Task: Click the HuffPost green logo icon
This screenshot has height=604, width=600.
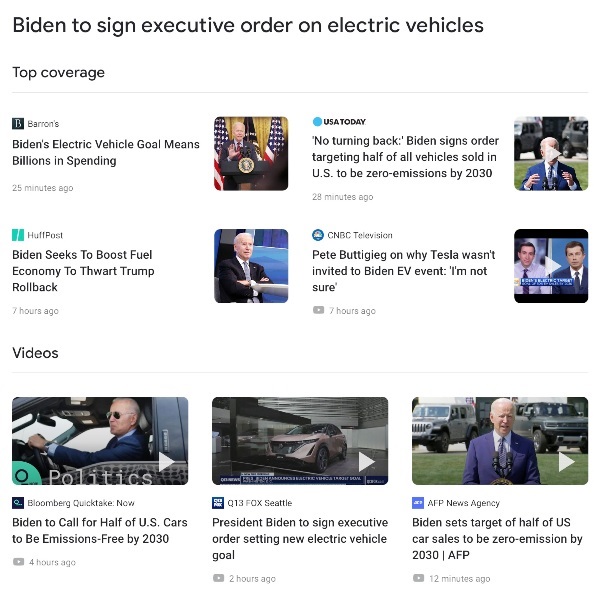Action: coord(18,235)
